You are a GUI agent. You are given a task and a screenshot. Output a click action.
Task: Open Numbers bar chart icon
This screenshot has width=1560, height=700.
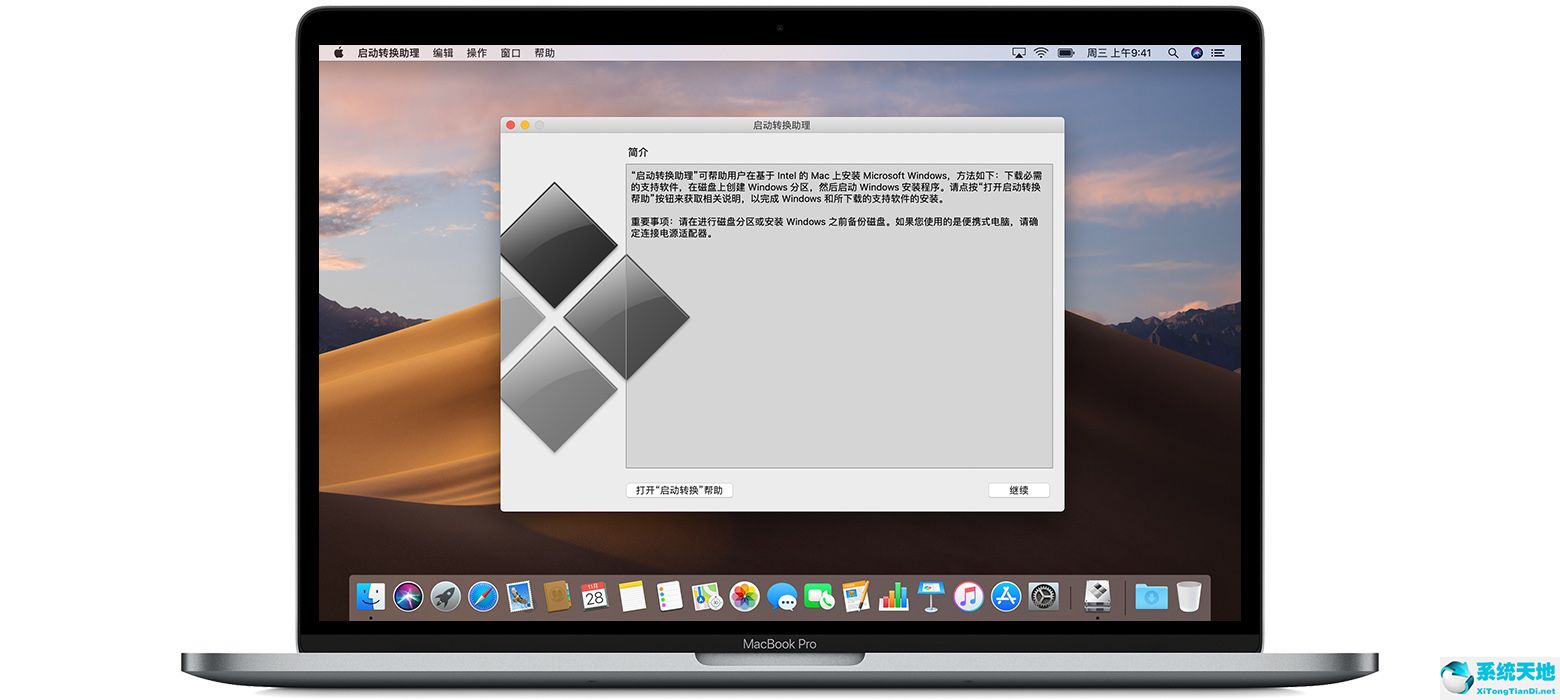(x=893, y=597)
